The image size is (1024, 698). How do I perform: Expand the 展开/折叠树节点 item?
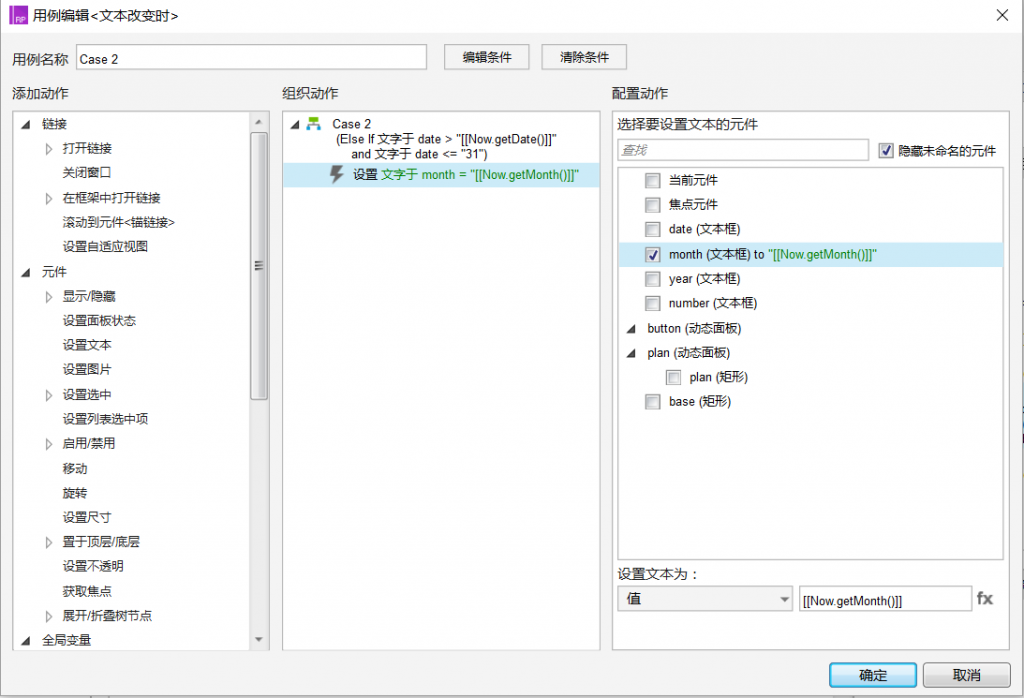[x=49, y=616]
